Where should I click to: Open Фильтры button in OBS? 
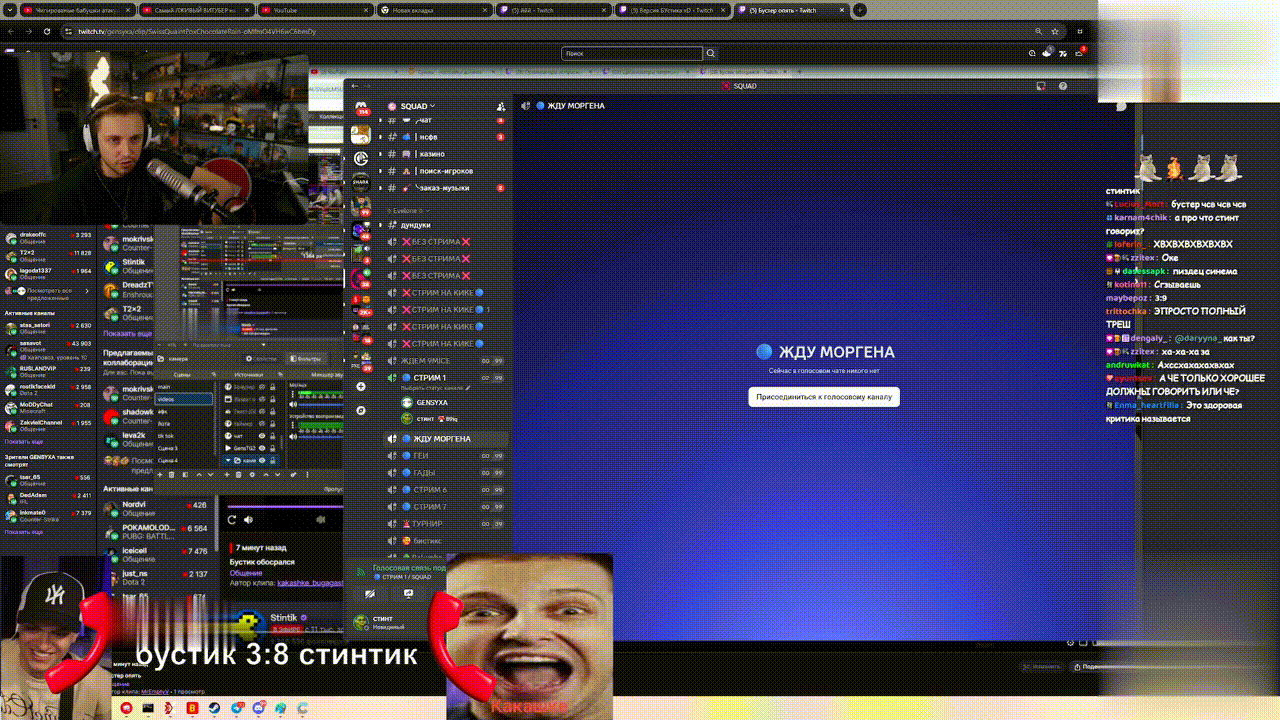pyautogui.click(x=306, y=358)
